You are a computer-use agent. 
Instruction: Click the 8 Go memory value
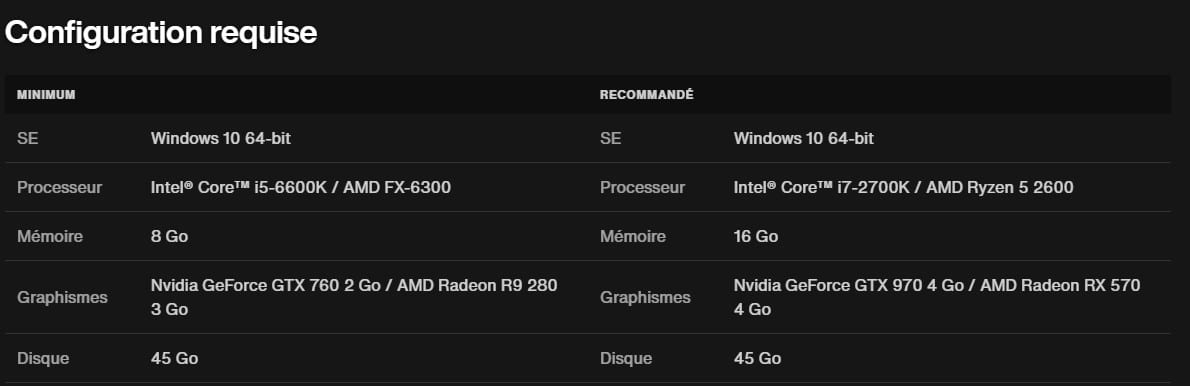click(169, 237)
